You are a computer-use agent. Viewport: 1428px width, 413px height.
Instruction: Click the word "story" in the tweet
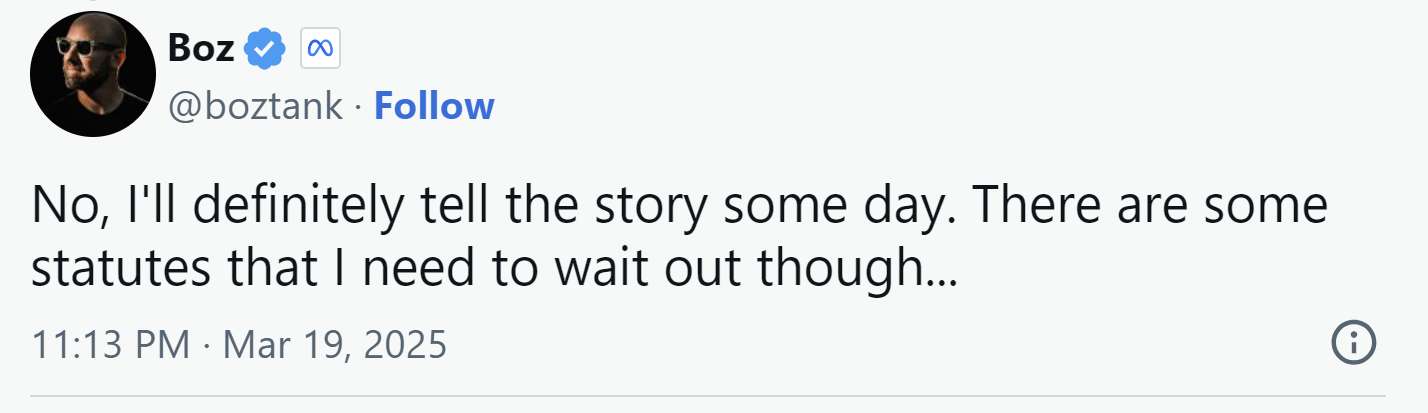click(x=662, y=206)
